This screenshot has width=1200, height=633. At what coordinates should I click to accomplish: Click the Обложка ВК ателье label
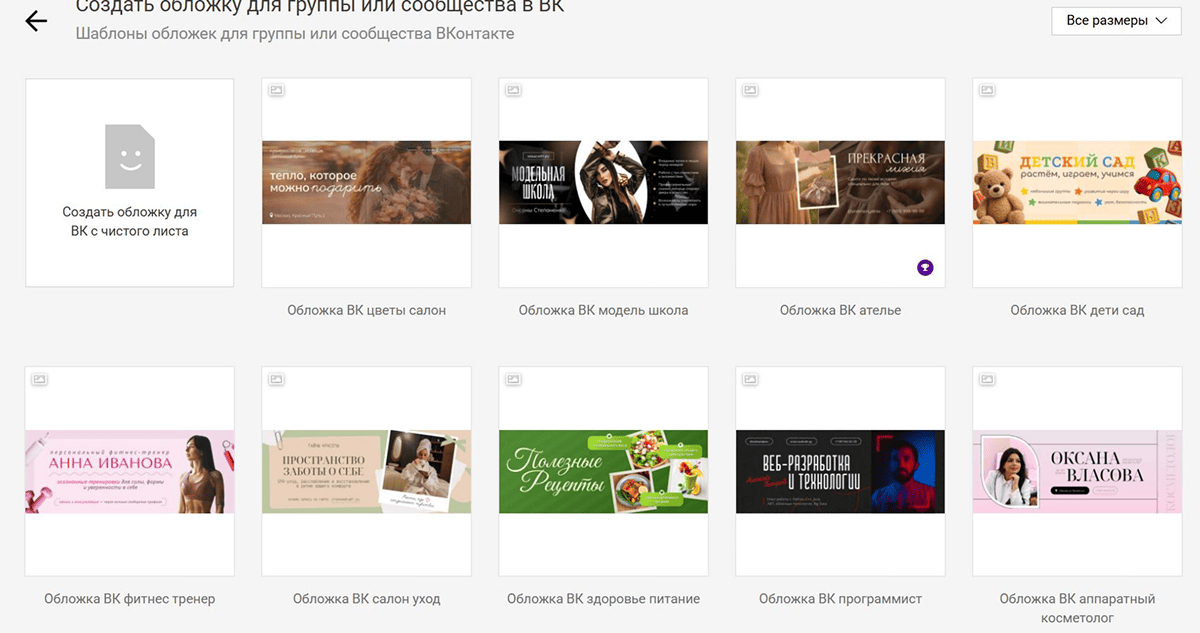[x=840, y=310]
